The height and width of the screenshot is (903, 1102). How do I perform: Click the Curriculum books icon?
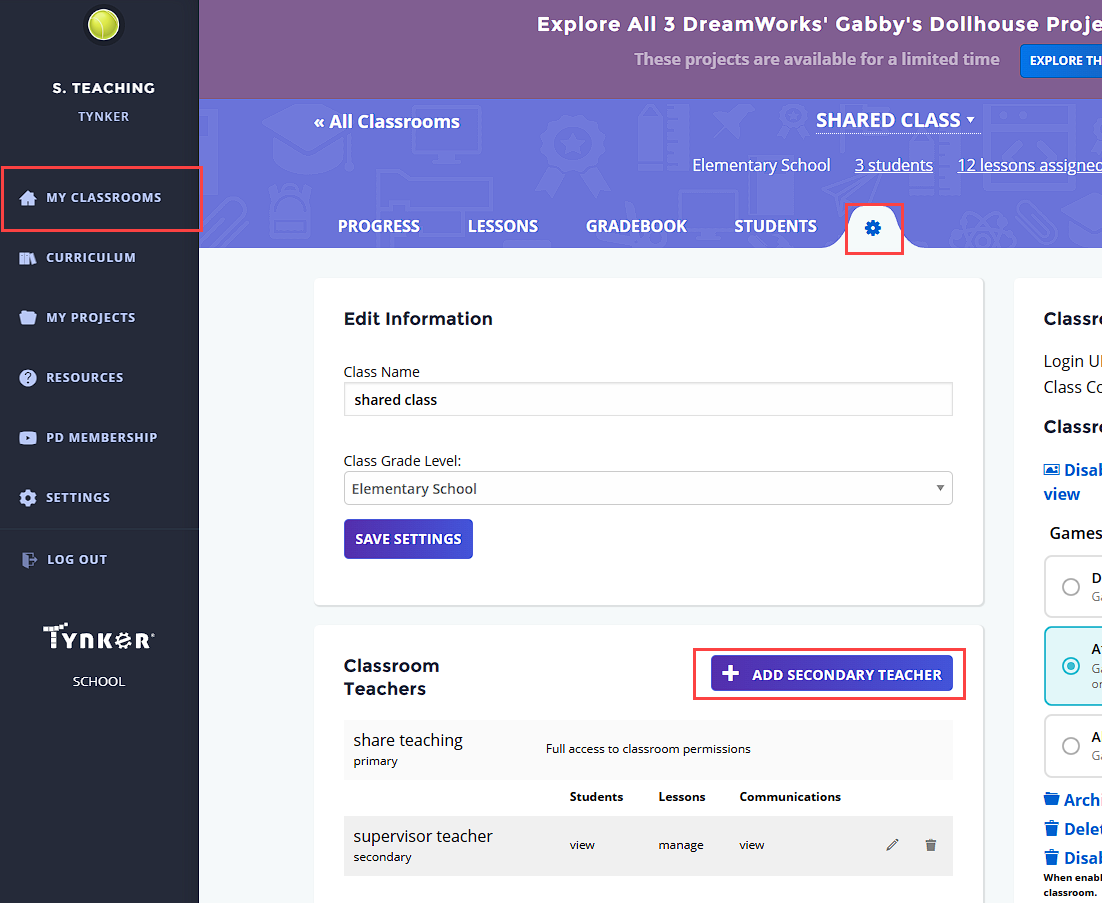[27, 258]
